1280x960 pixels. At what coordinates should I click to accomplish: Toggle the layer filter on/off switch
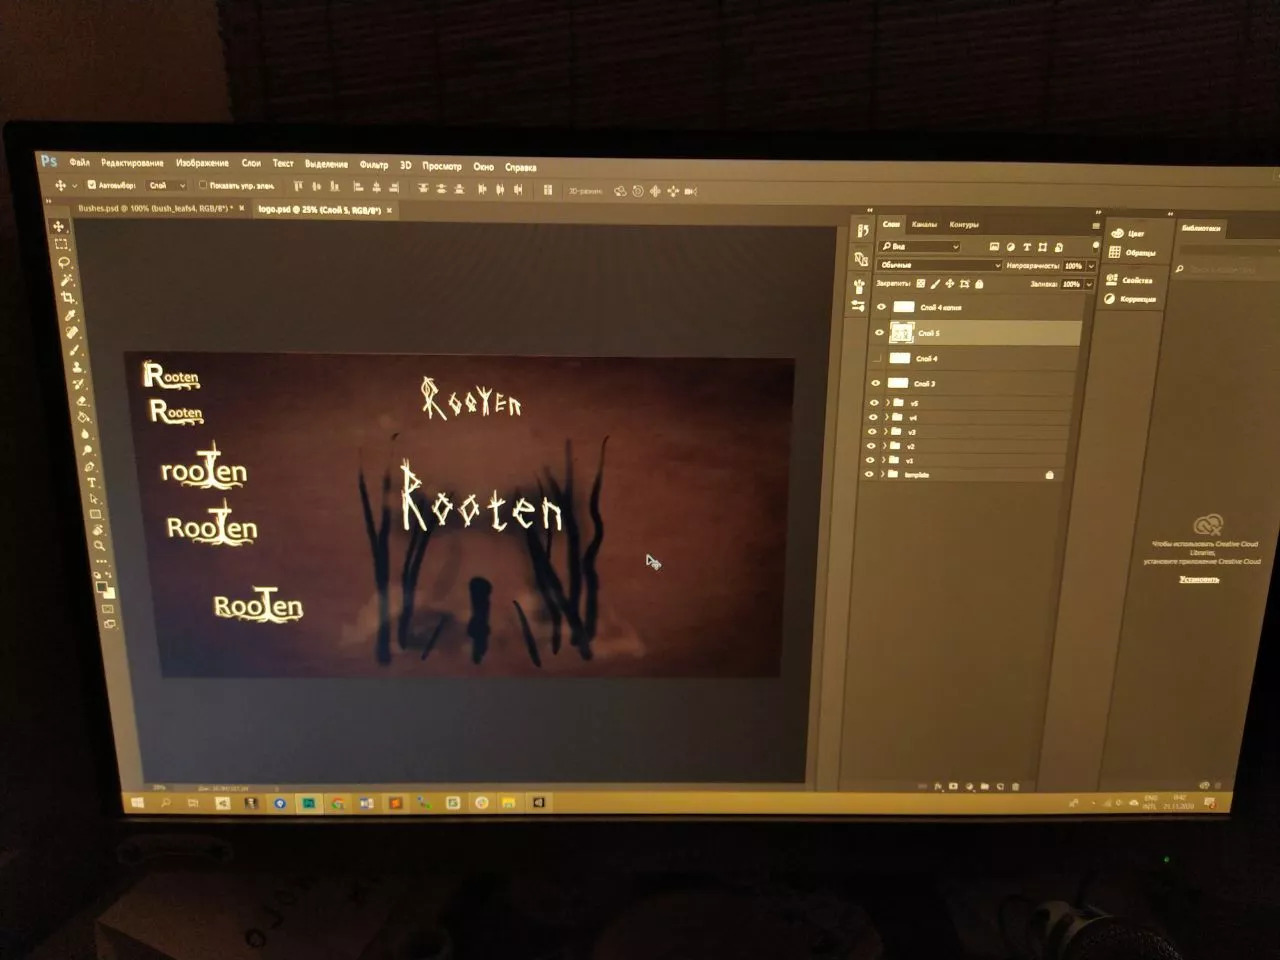pos(1096,246)
